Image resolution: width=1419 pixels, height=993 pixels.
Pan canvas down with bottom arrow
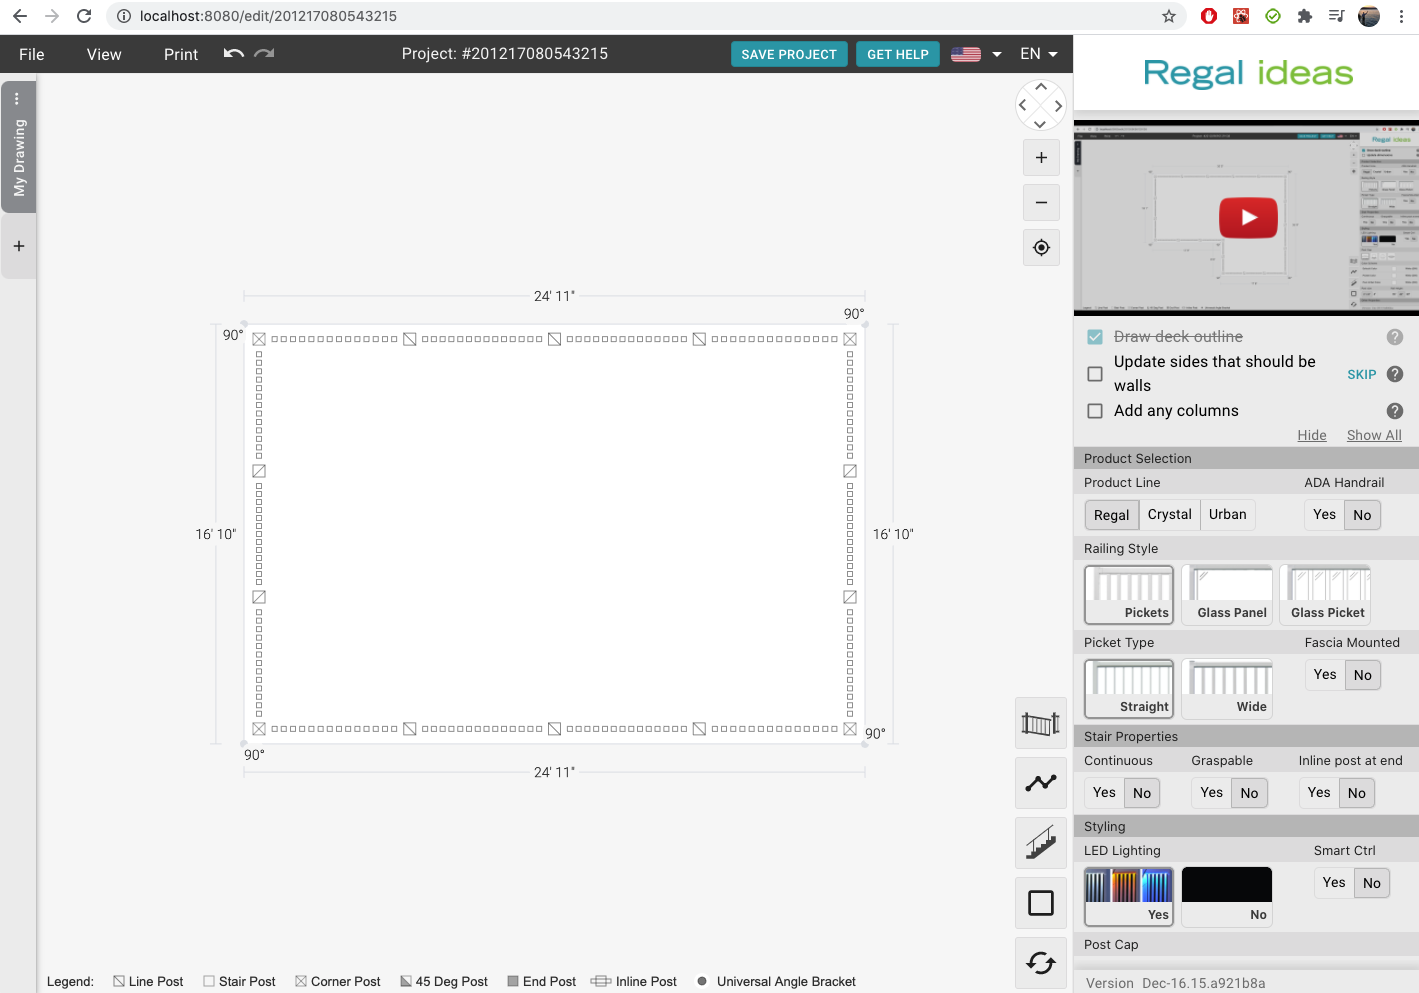pos(1040,124)
